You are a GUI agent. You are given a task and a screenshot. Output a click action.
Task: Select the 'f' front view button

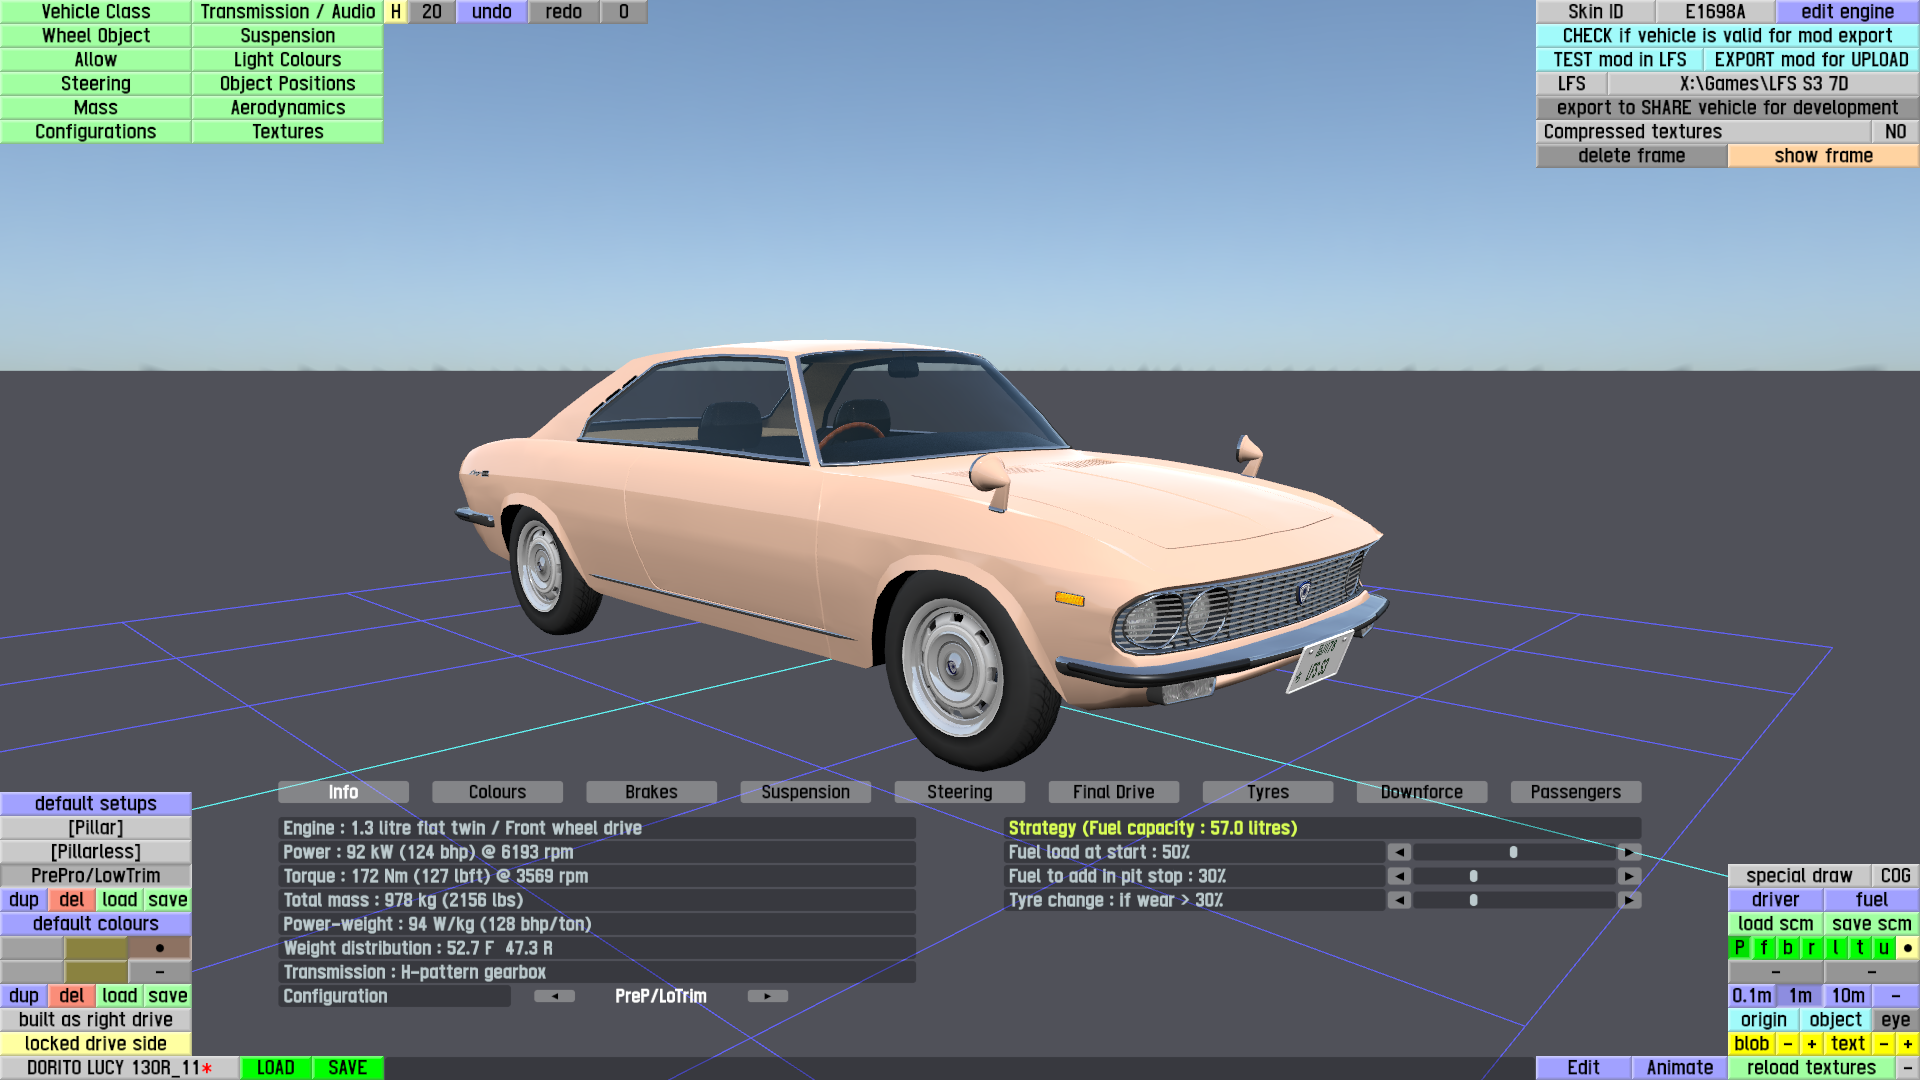coord(1764,948)
